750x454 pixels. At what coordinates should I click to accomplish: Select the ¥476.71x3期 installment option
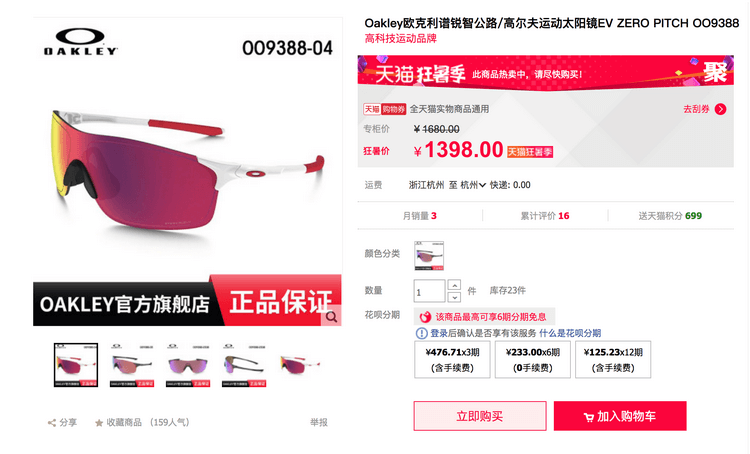click(452, 360)
